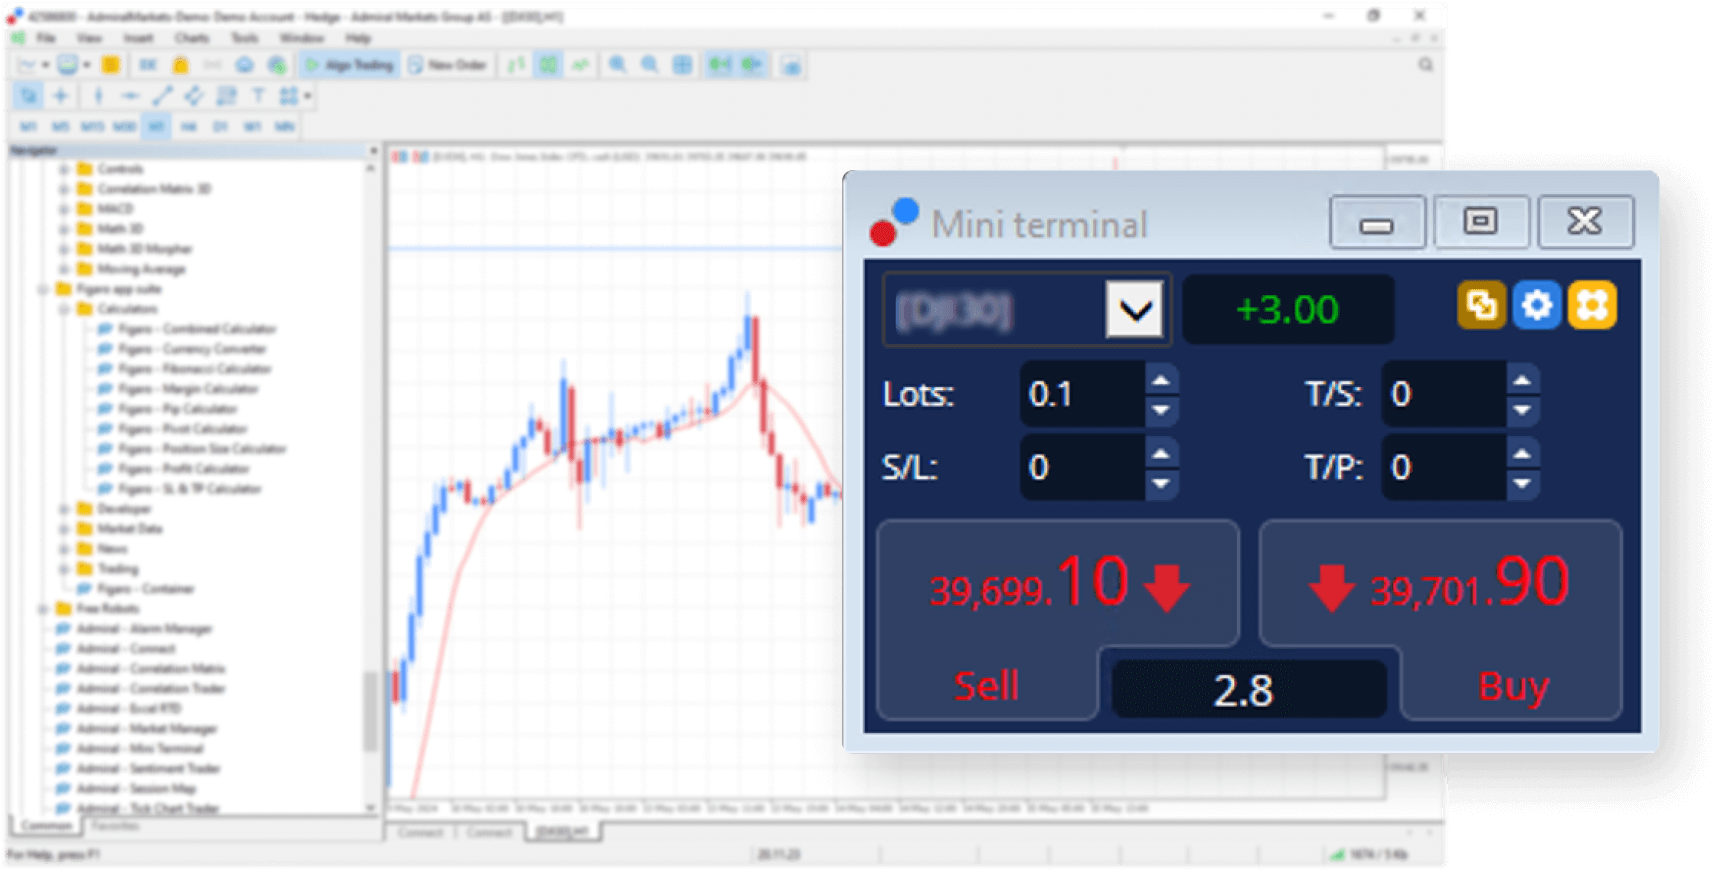Screen dimensions: 1729x870
Task: Switch chart to candlestick view
Action: pos(548,65)
